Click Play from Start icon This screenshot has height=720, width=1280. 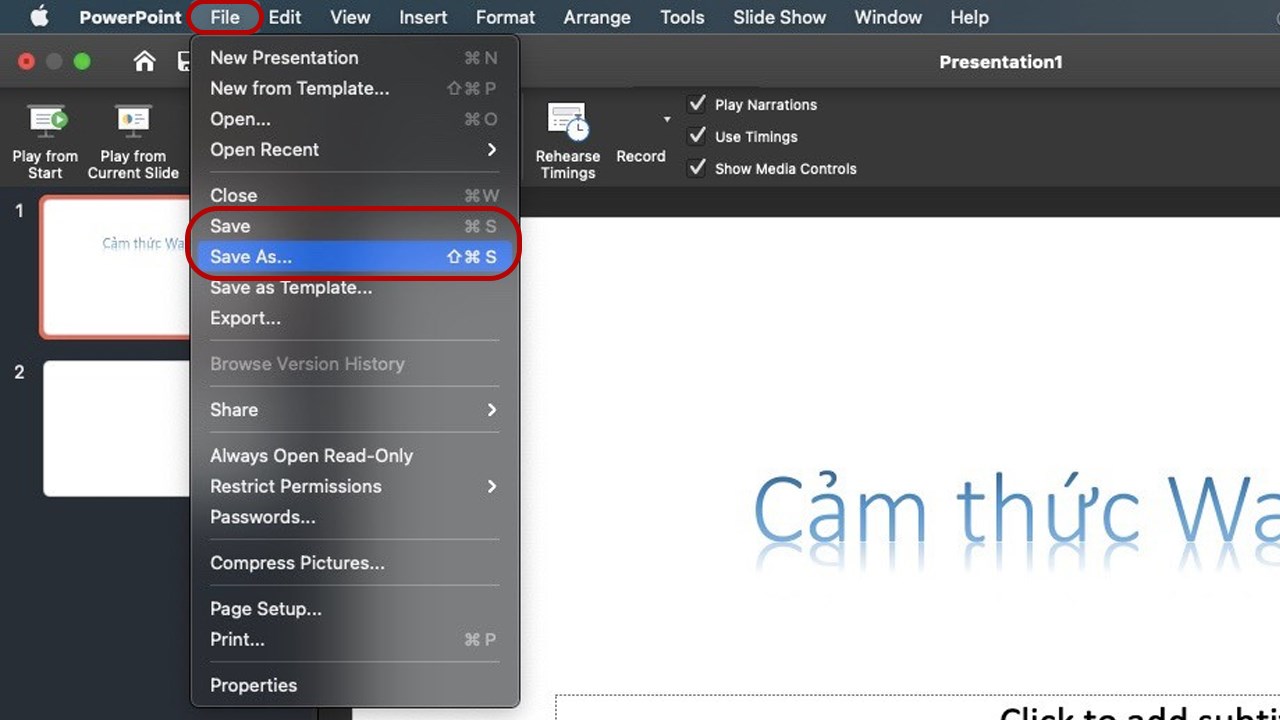(x=47, y=122)
